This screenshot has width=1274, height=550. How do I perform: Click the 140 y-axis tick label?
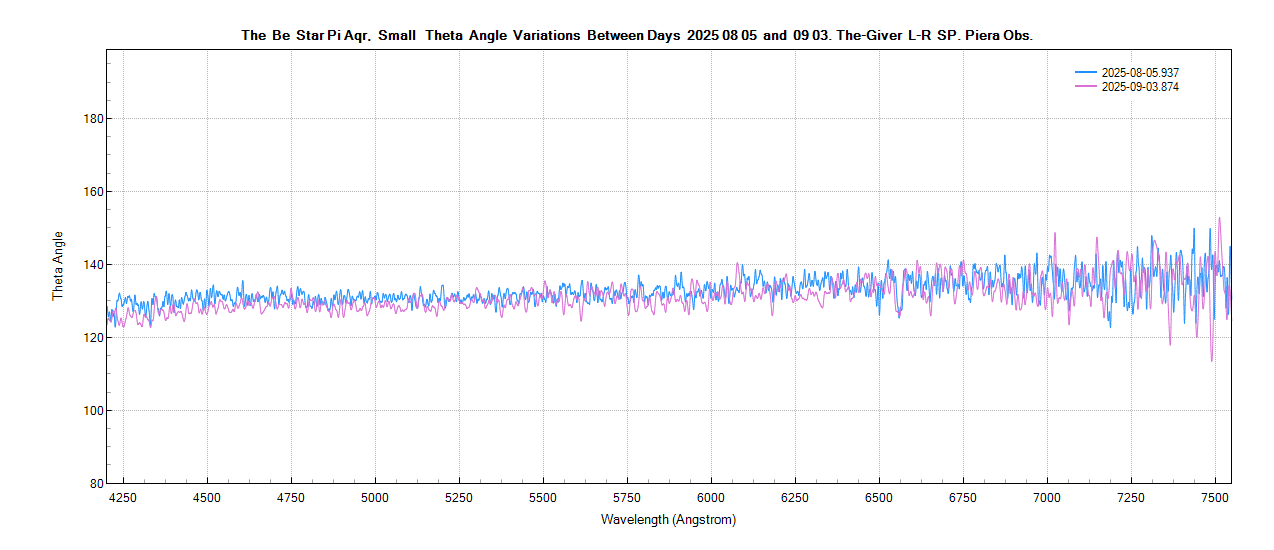coord(93,265)
